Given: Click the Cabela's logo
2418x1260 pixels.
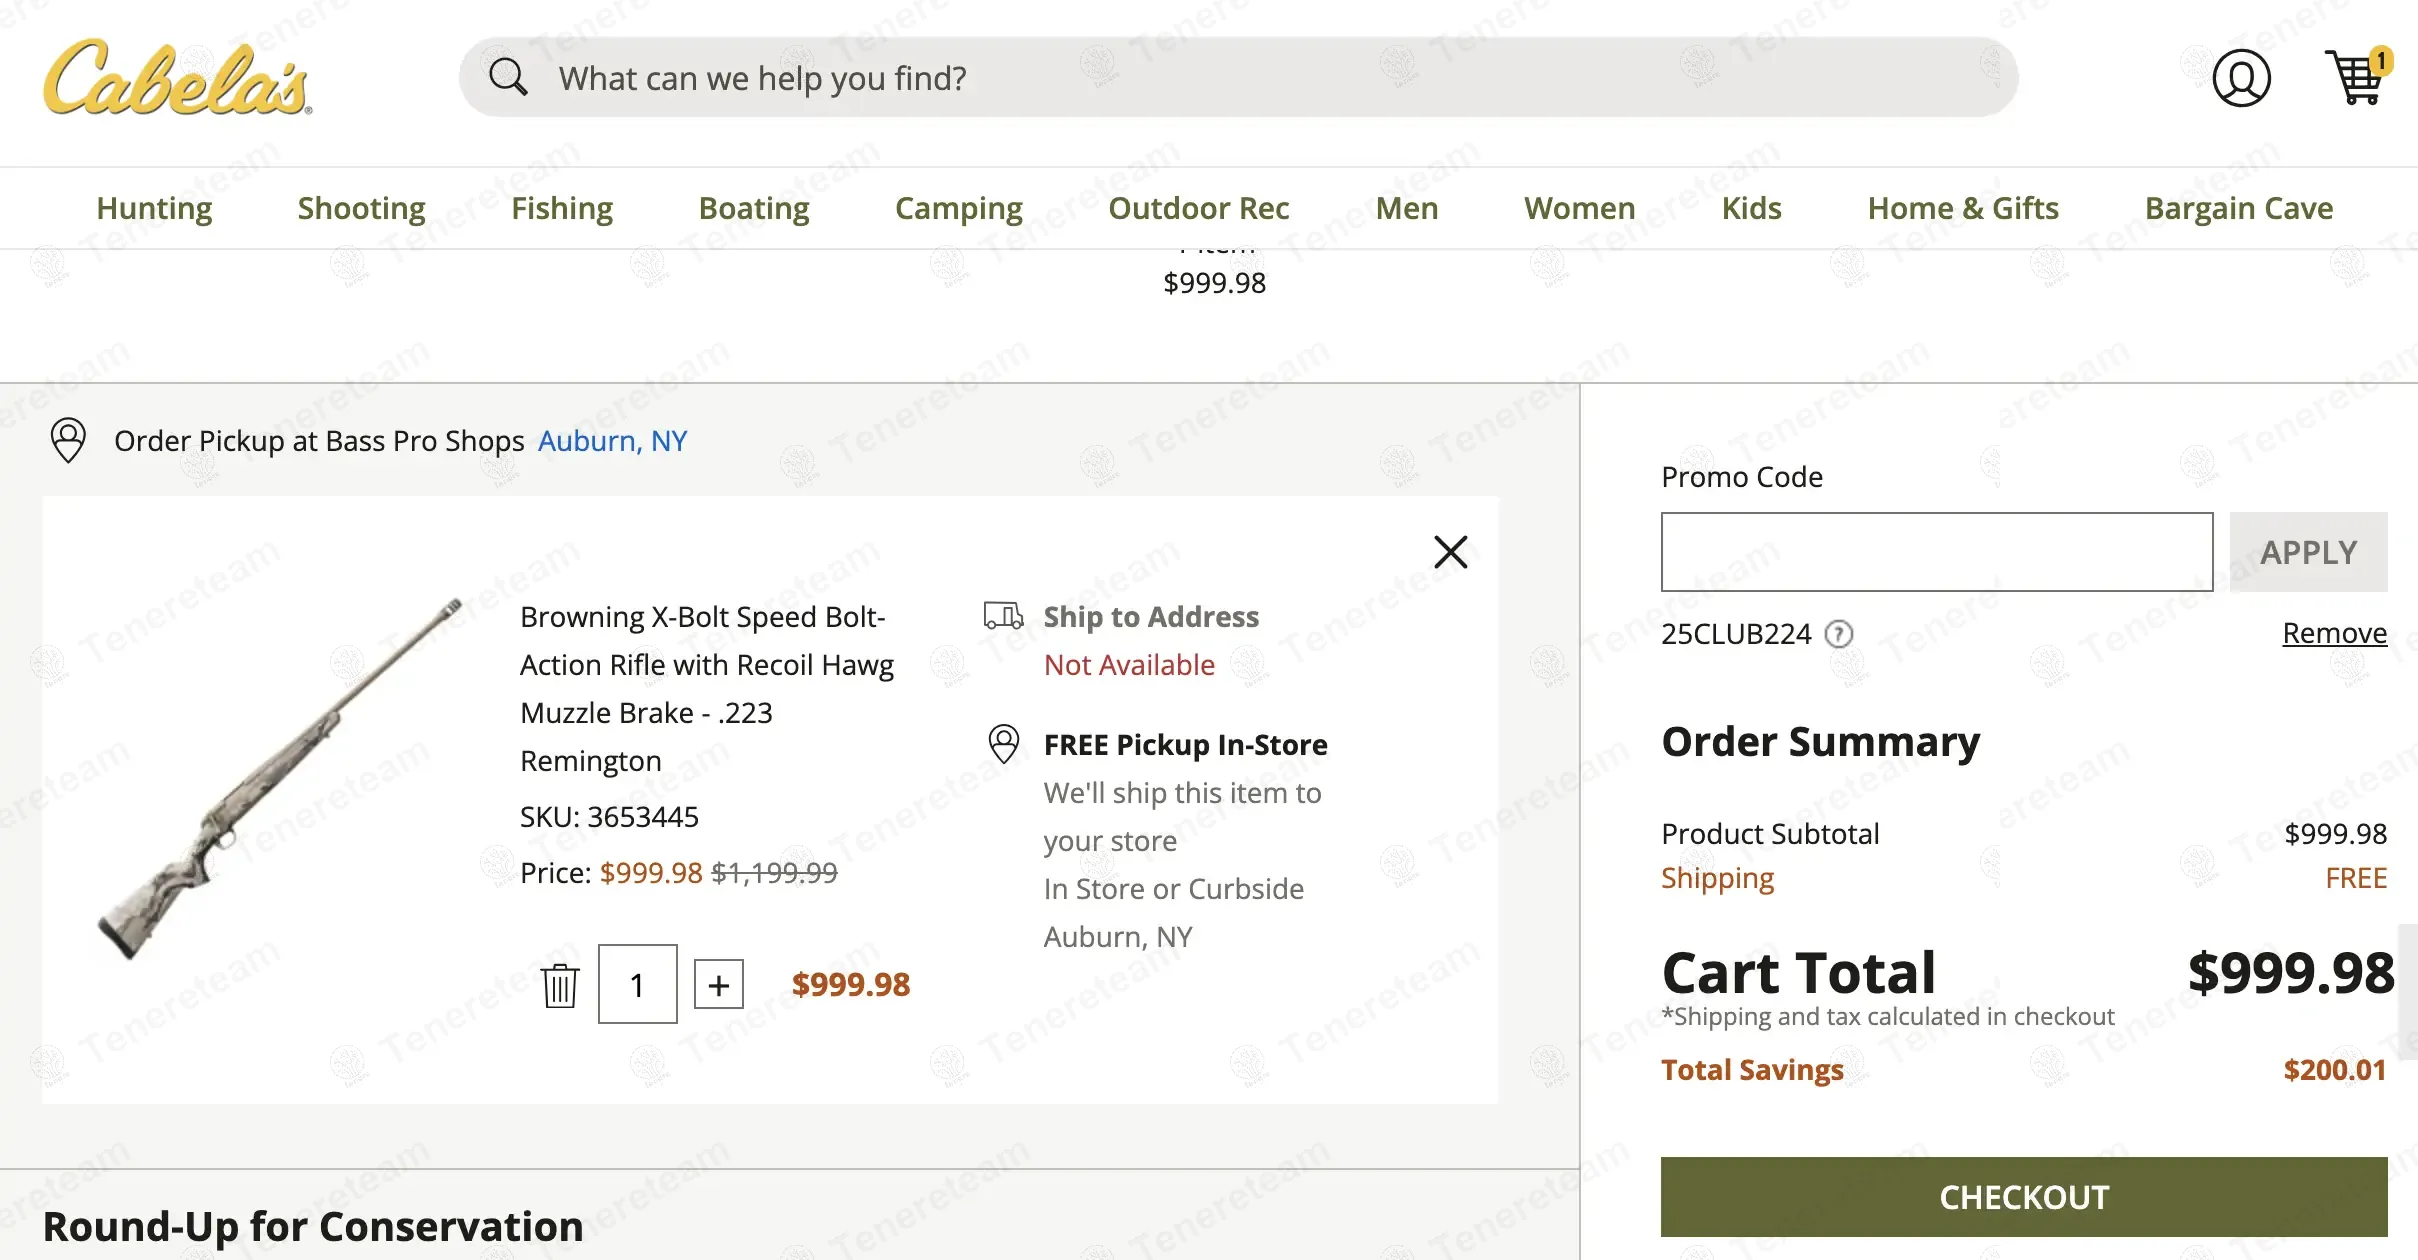Looking at the screenshot, I should [x=177, y=78].
